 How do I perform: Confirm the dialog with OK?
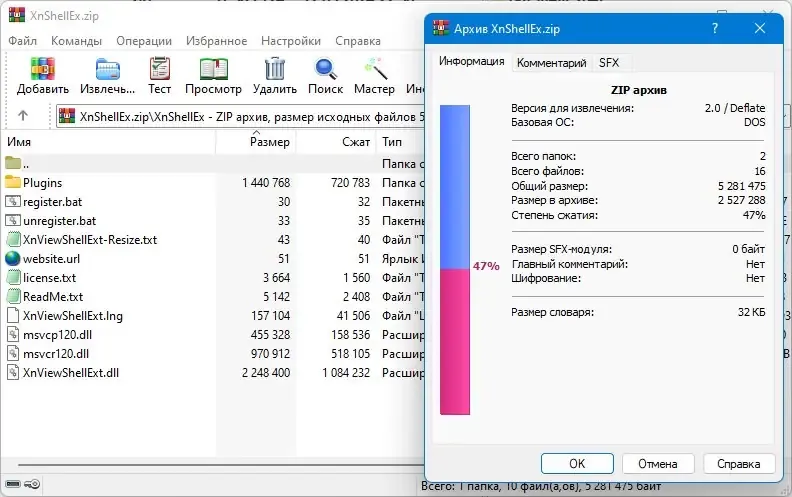click(x=577, y=463)
